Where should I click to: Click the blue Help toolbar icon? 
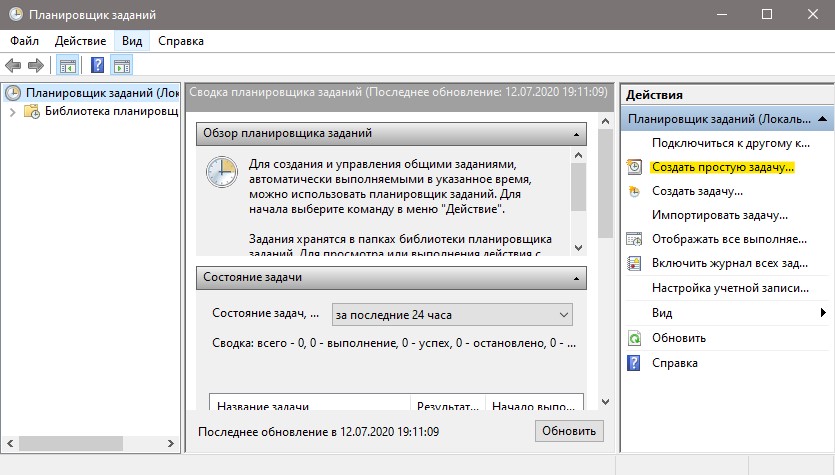click(x=97, y=65)
